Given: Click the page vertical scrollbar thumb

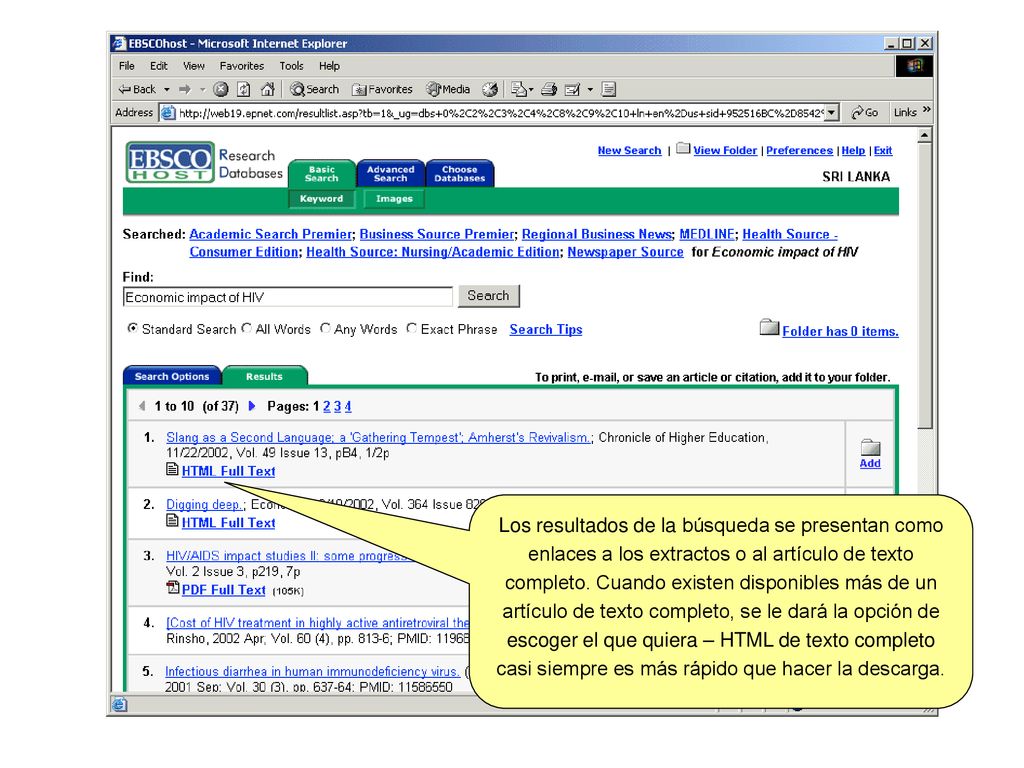Looking at the screenshot, I should (924, 286).
